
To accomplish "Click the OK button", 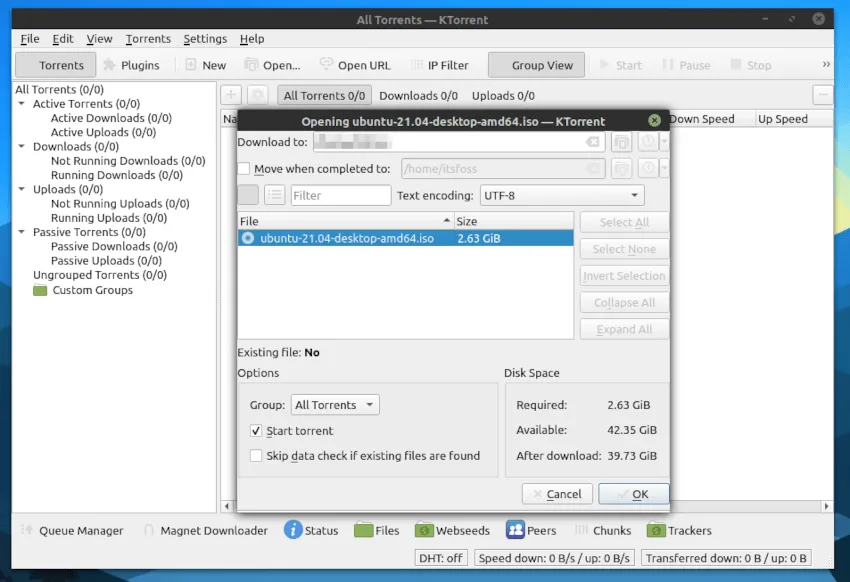I will [633, 494].
